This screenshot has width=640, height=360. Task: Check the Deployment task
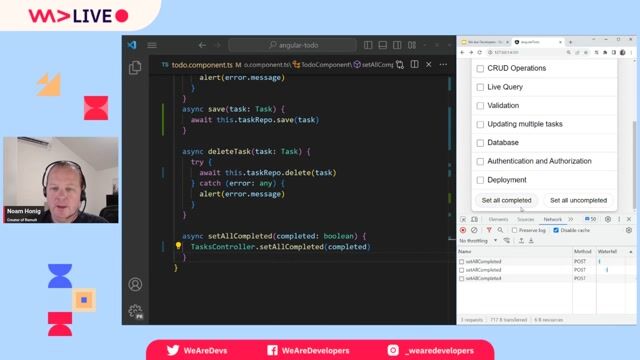tap(480, 180)
